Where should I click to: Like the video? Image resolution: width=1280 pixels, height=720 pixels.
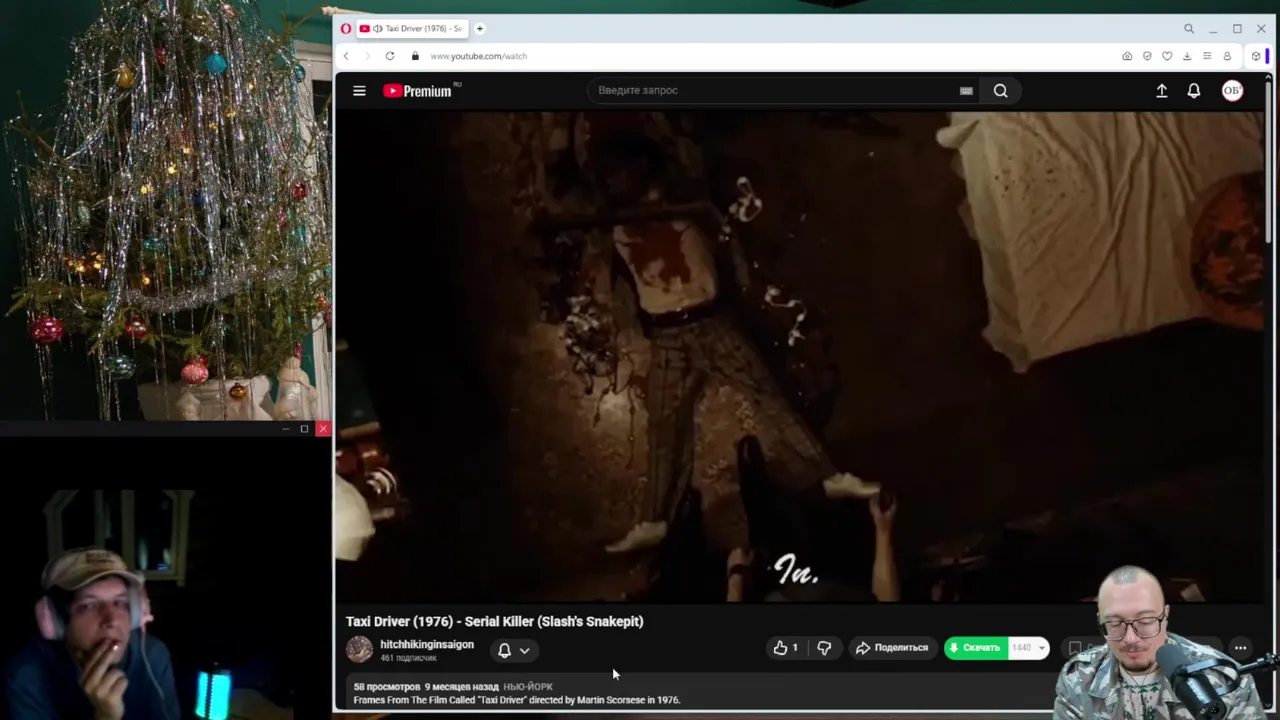pyautogui.click(x=785, y=648)
